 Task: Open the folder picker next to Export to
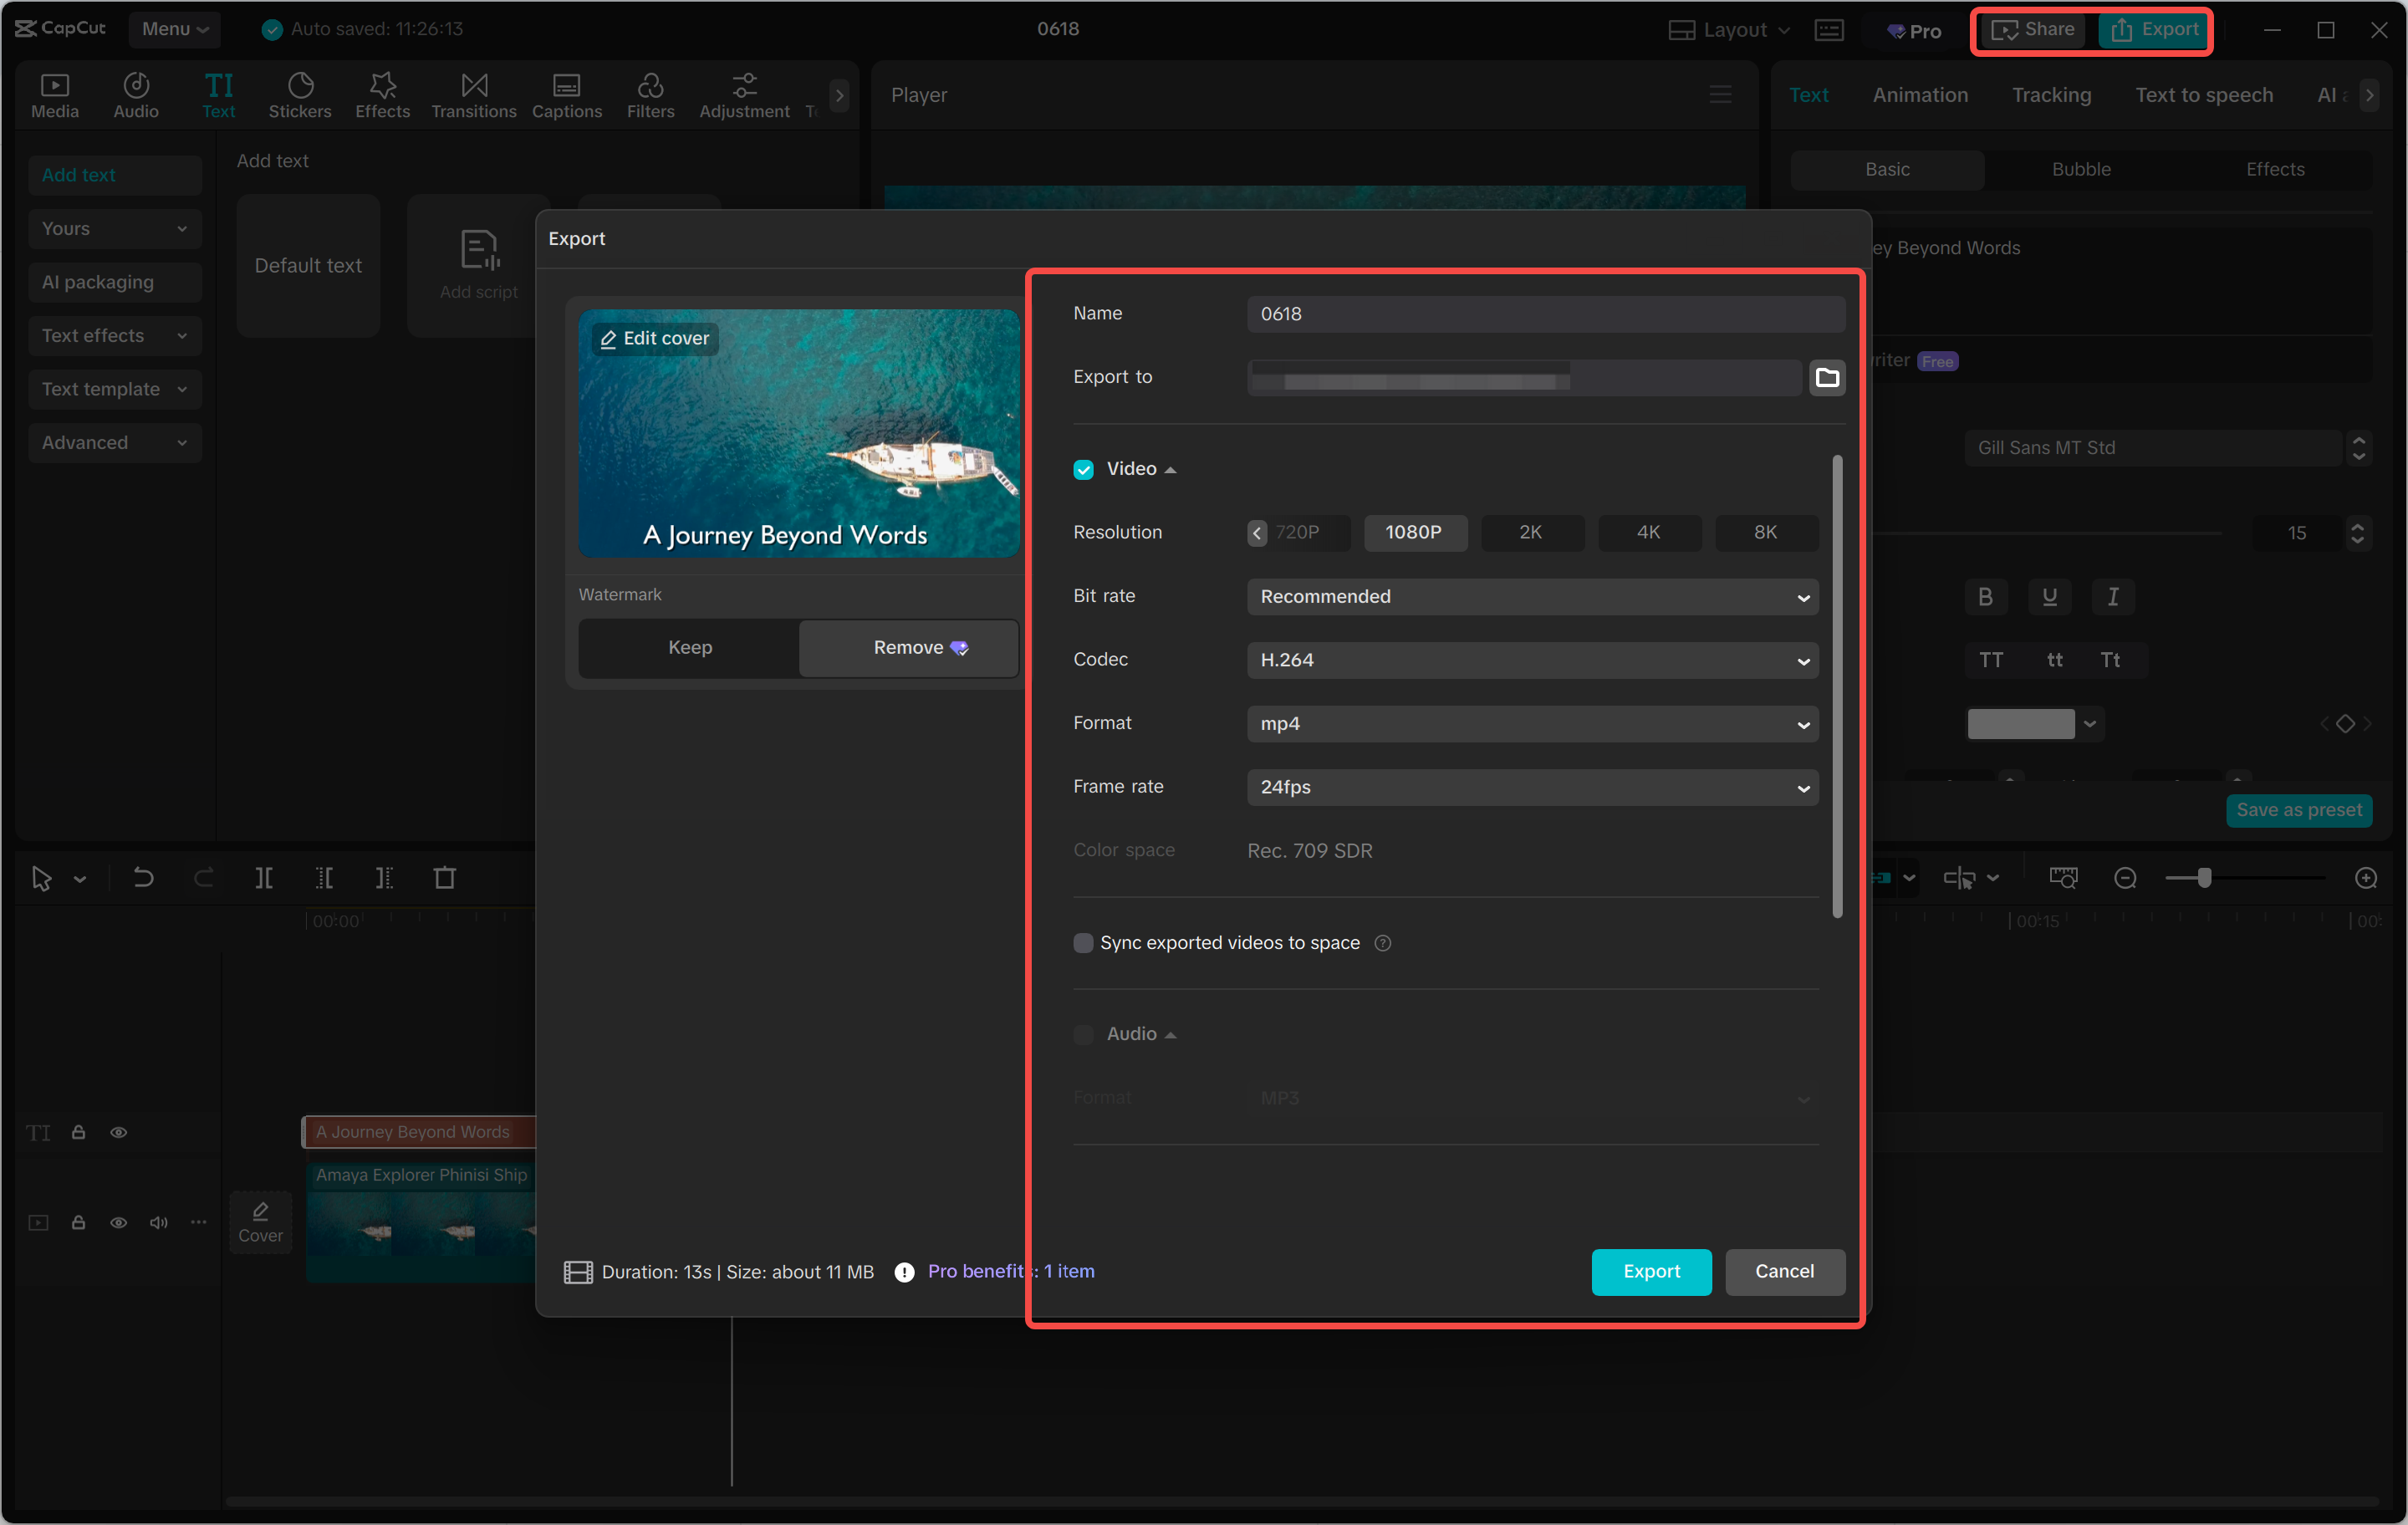[1827, 378]
